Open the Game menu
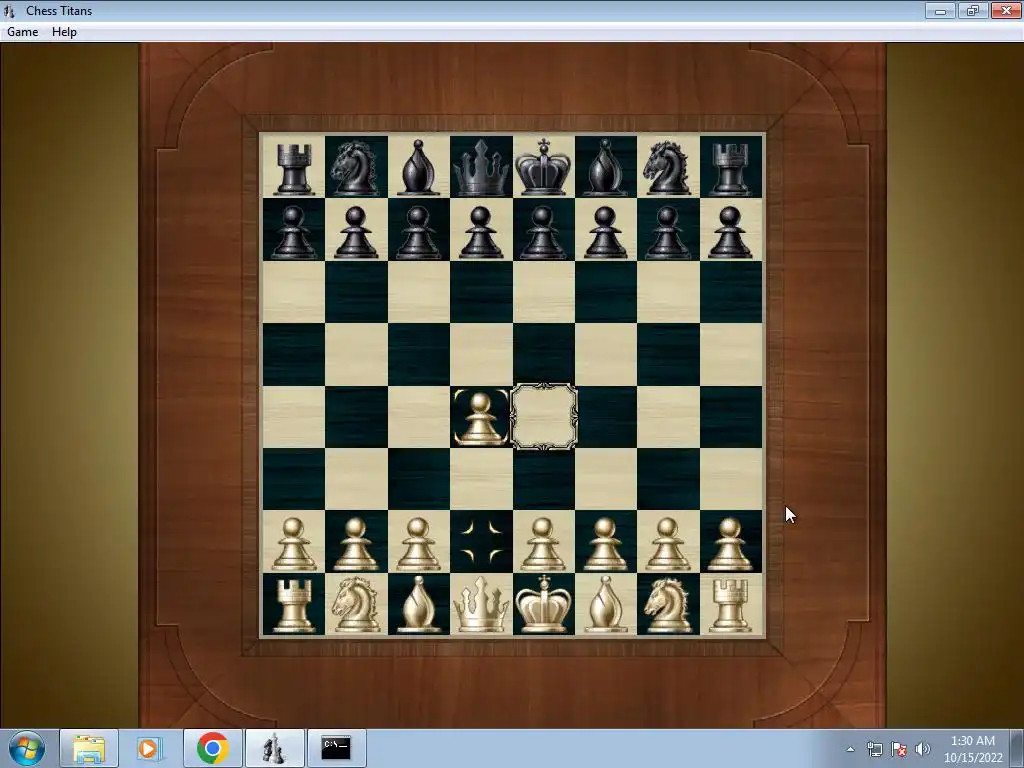Screen dimensions: 1024x768 pos(22,31)
